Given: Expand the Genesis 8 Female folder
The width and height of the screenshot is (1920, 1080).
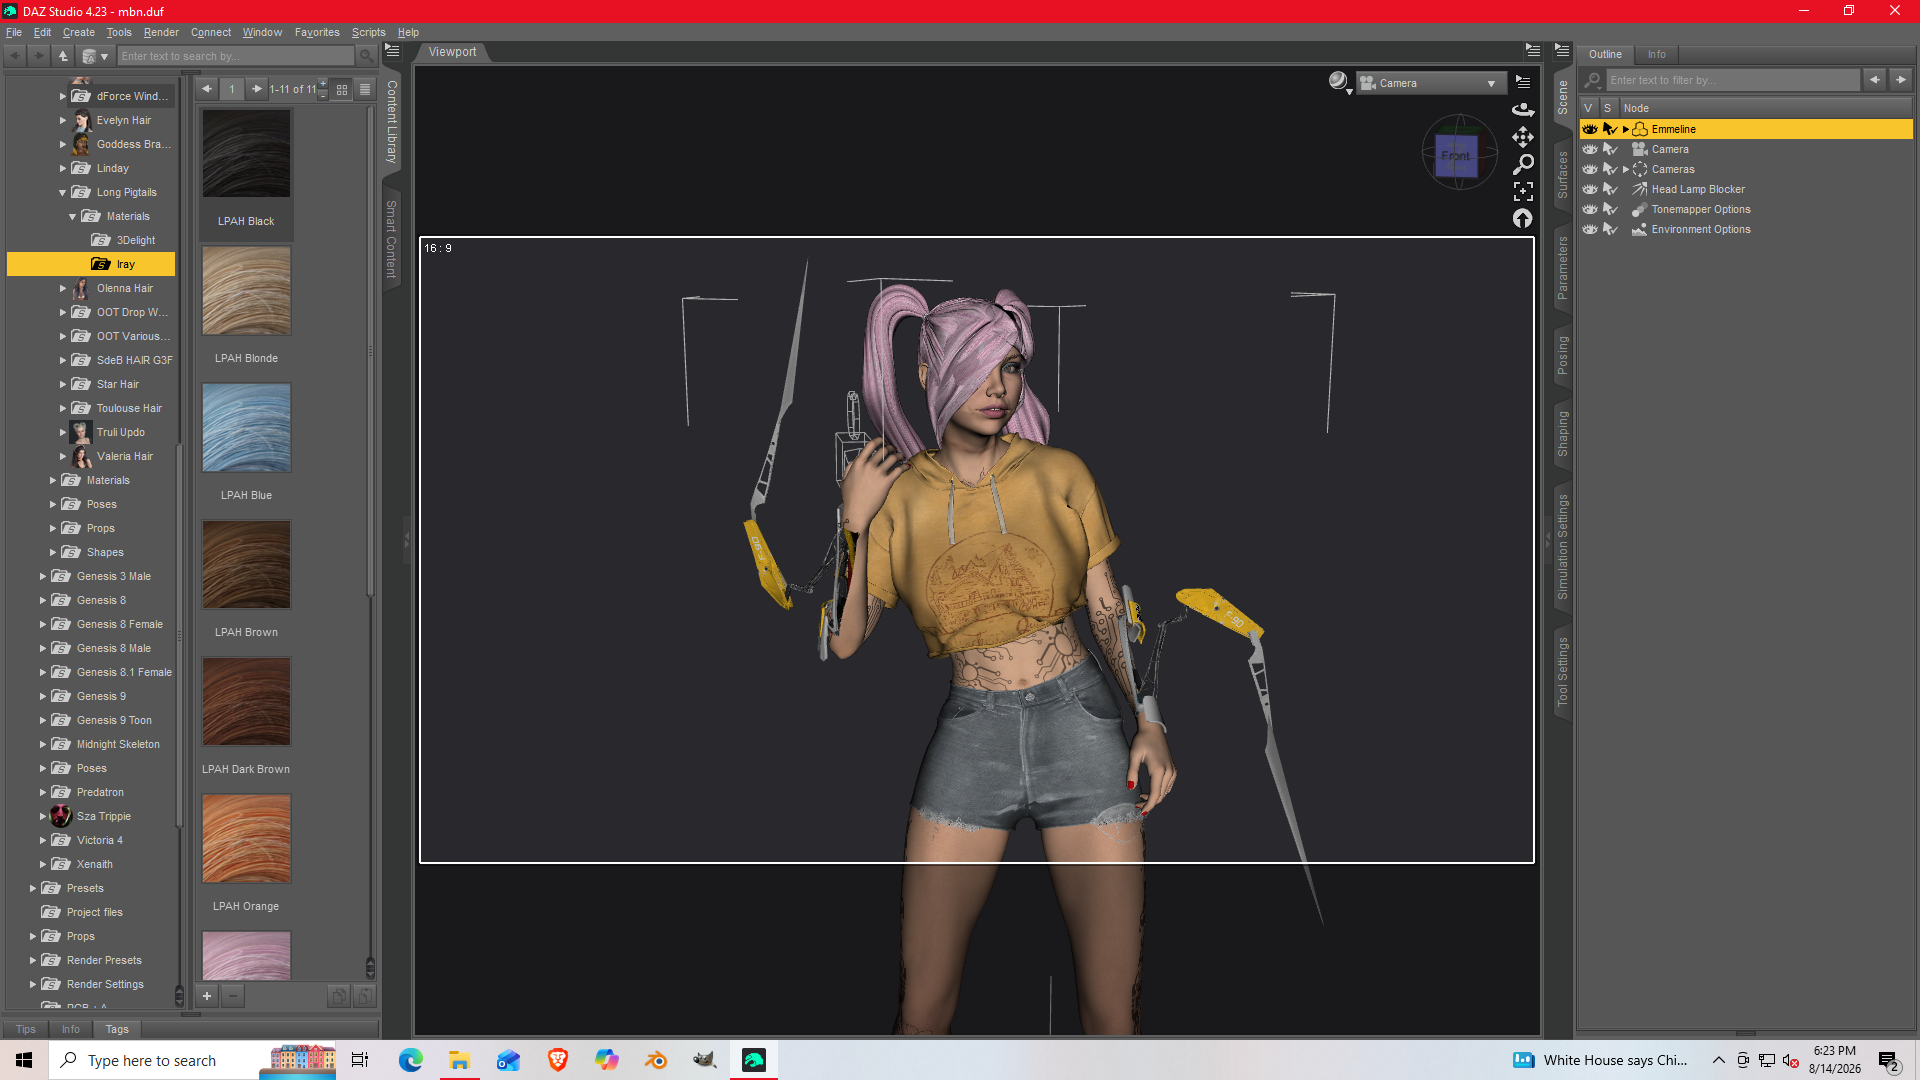Looking at the screenshot, I should pyautogui.click(x=42, y=624).
